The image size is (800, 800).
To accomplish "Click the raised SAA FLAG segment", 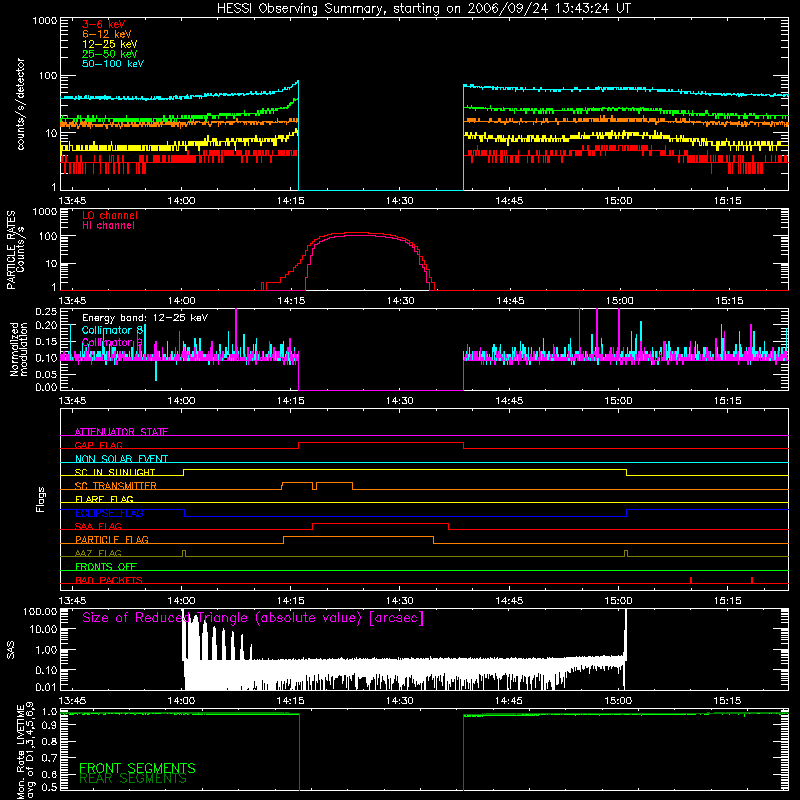I will (x=381, y=523).
